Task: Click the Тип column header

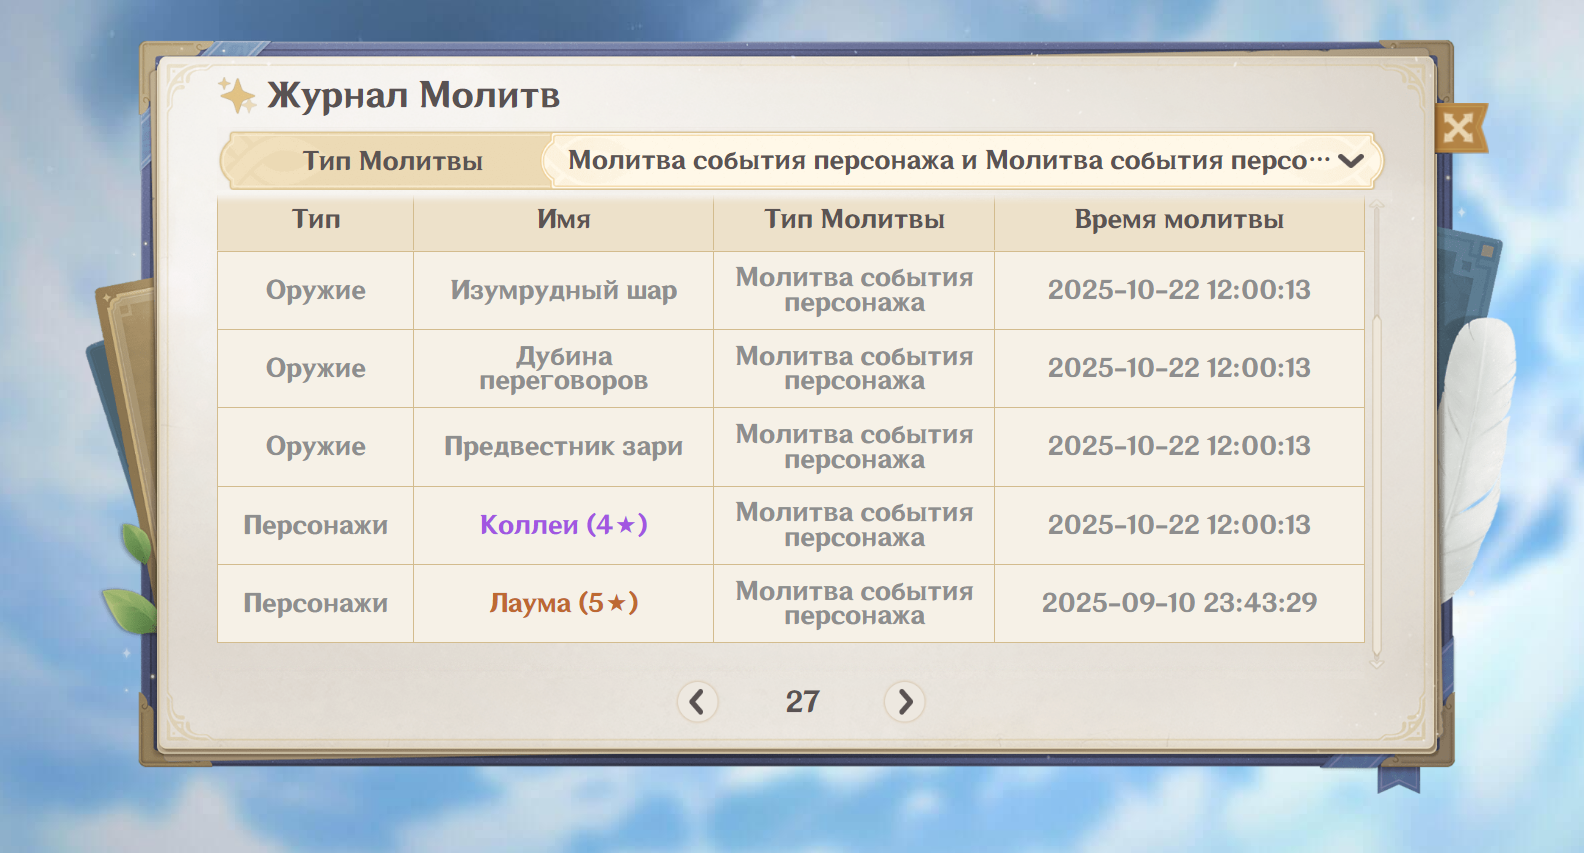Action: (316, 220)
